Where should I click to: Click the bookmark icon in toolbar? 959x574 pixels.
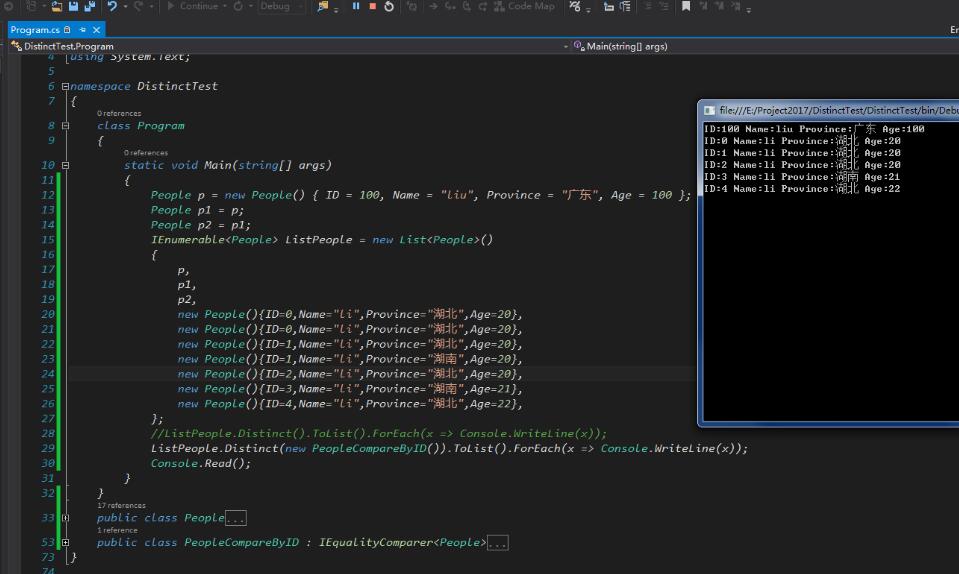[x=686, y=6]
